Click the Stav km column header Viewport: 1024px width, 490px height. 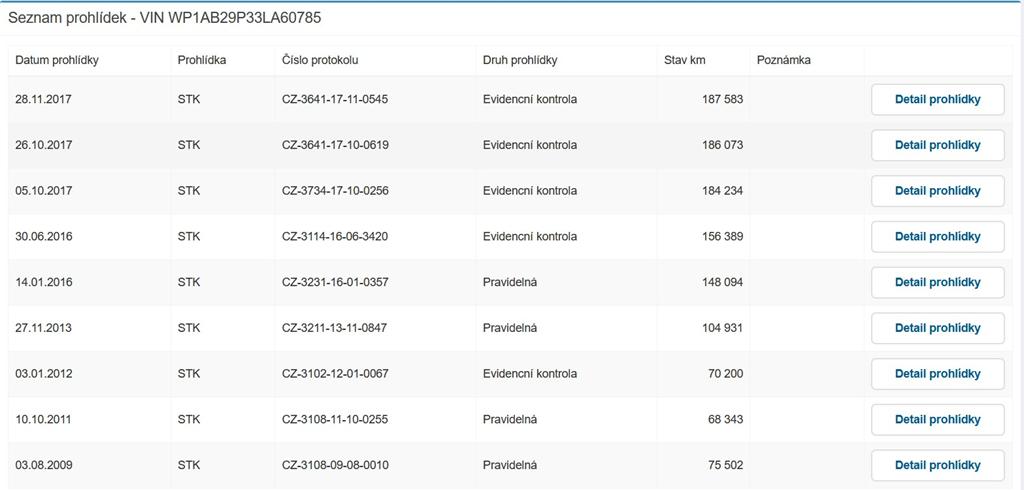tap(685, 60)
